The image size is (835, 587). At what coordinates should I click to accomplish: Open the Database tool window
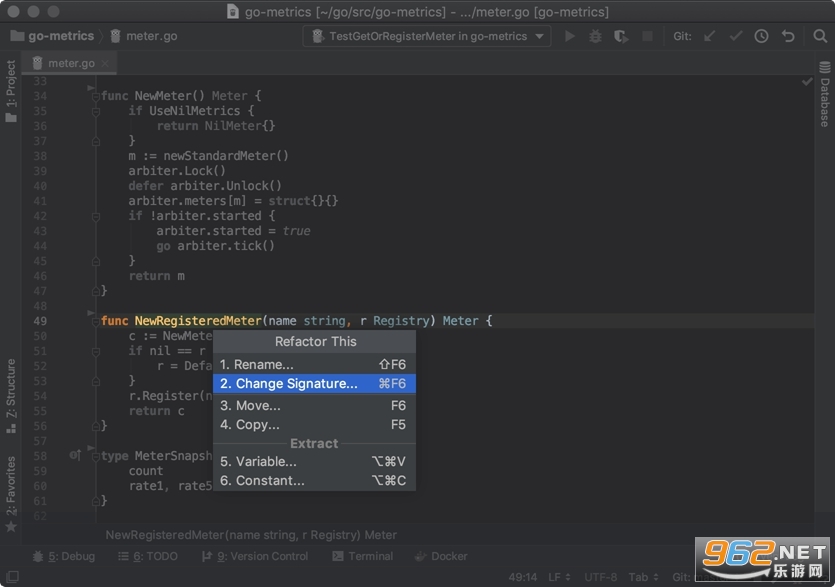(x=824, y=94)
